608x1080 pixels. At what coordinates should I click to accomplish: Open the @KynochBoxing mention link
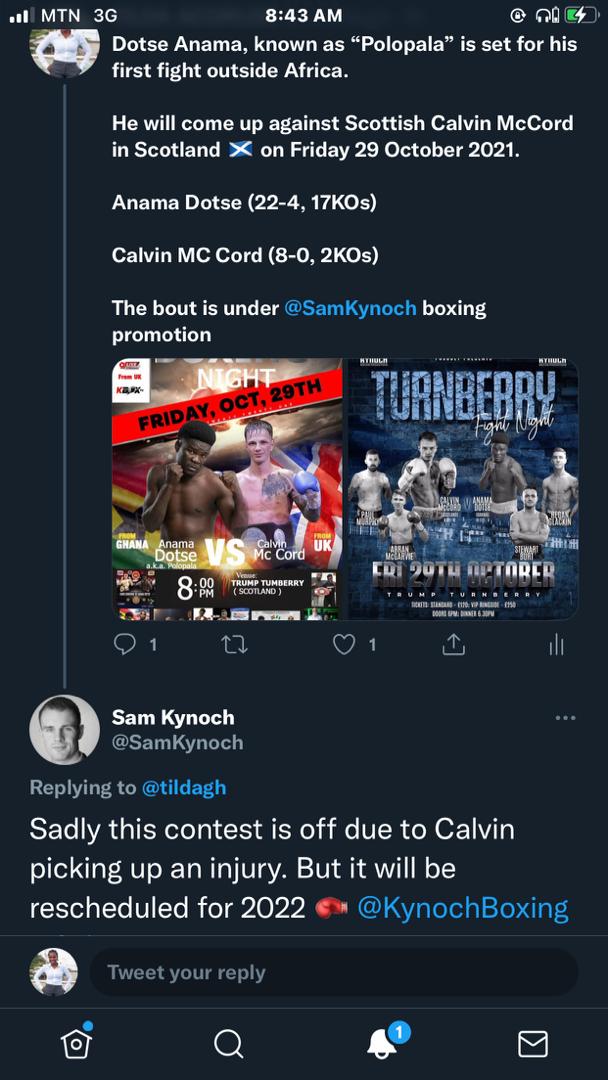(462, 908)
